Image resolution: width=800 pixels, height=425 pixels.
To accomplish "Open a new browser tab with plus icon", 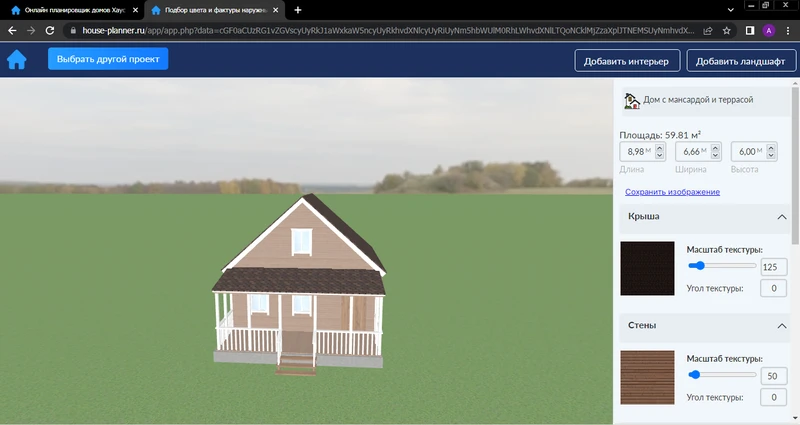I will 297,10.
